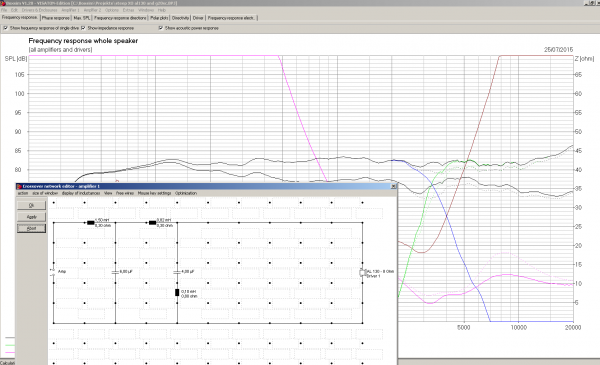Toggle Show acoustic power response checkbox

point(161,28)
